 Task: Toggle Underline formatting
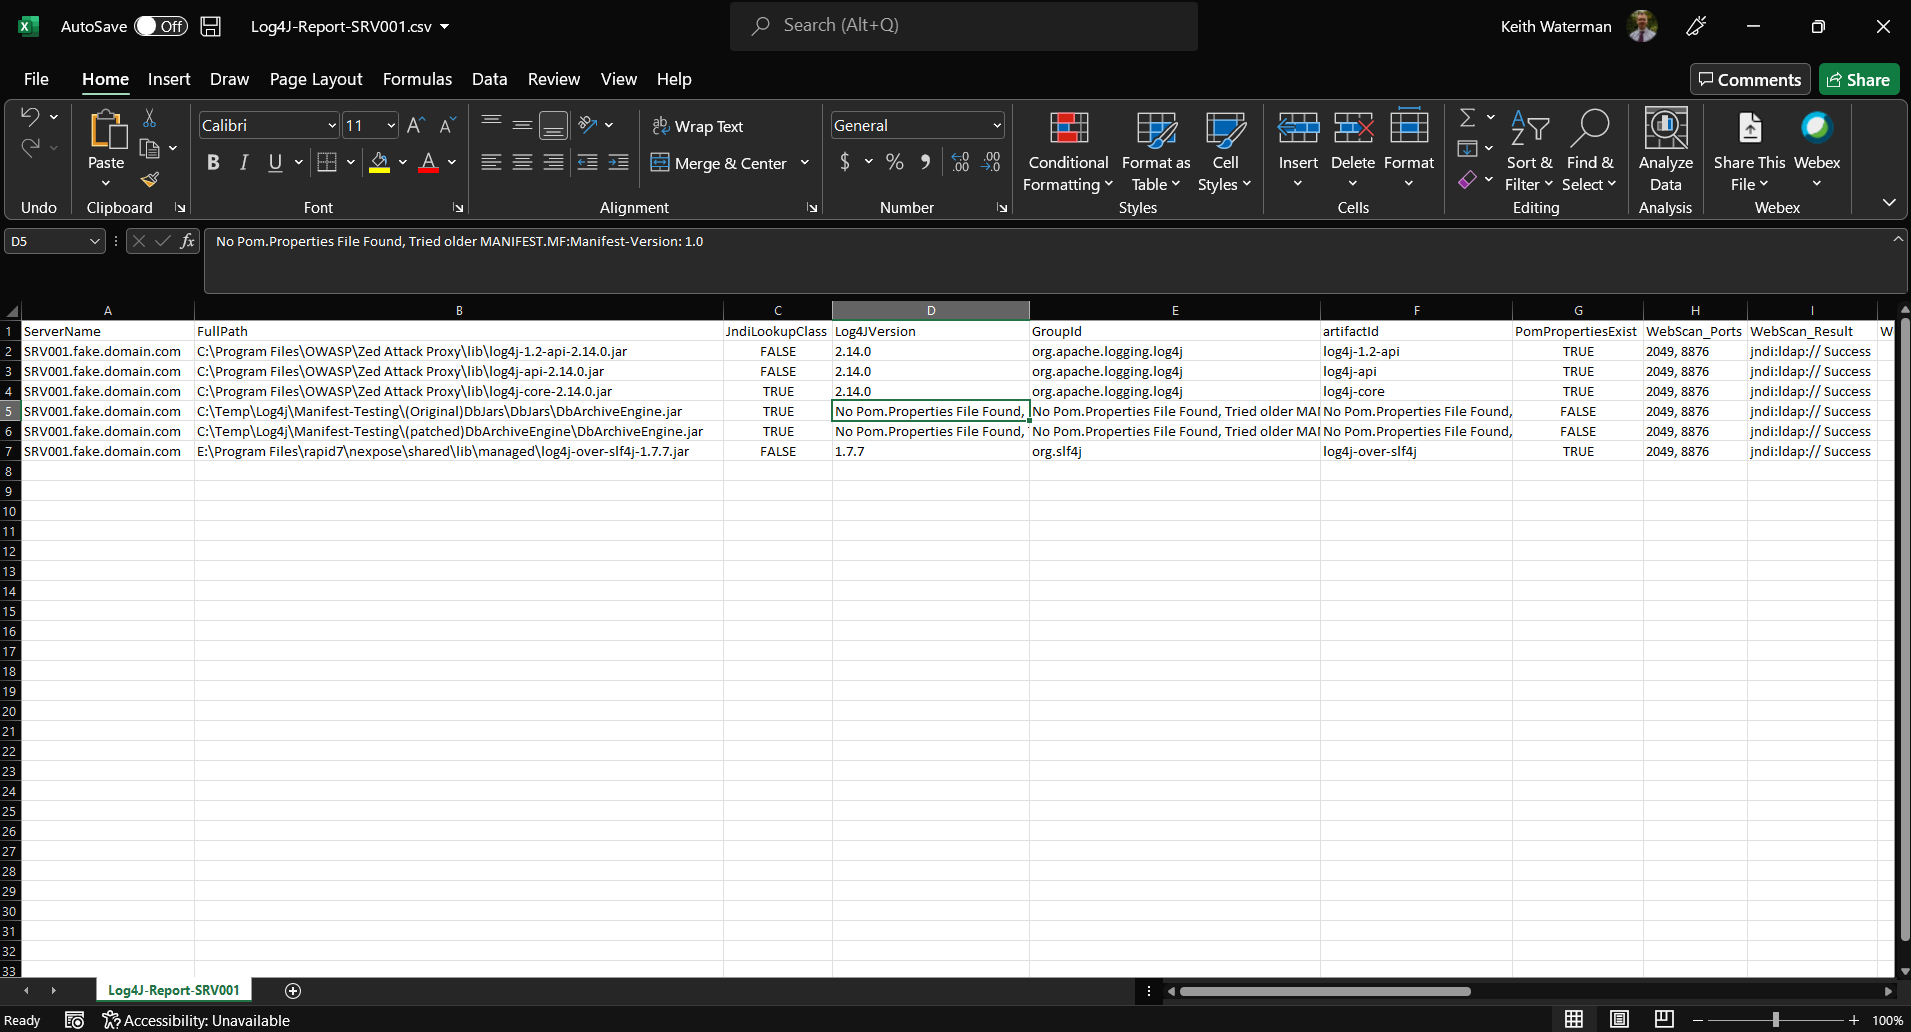click(275, 162)
